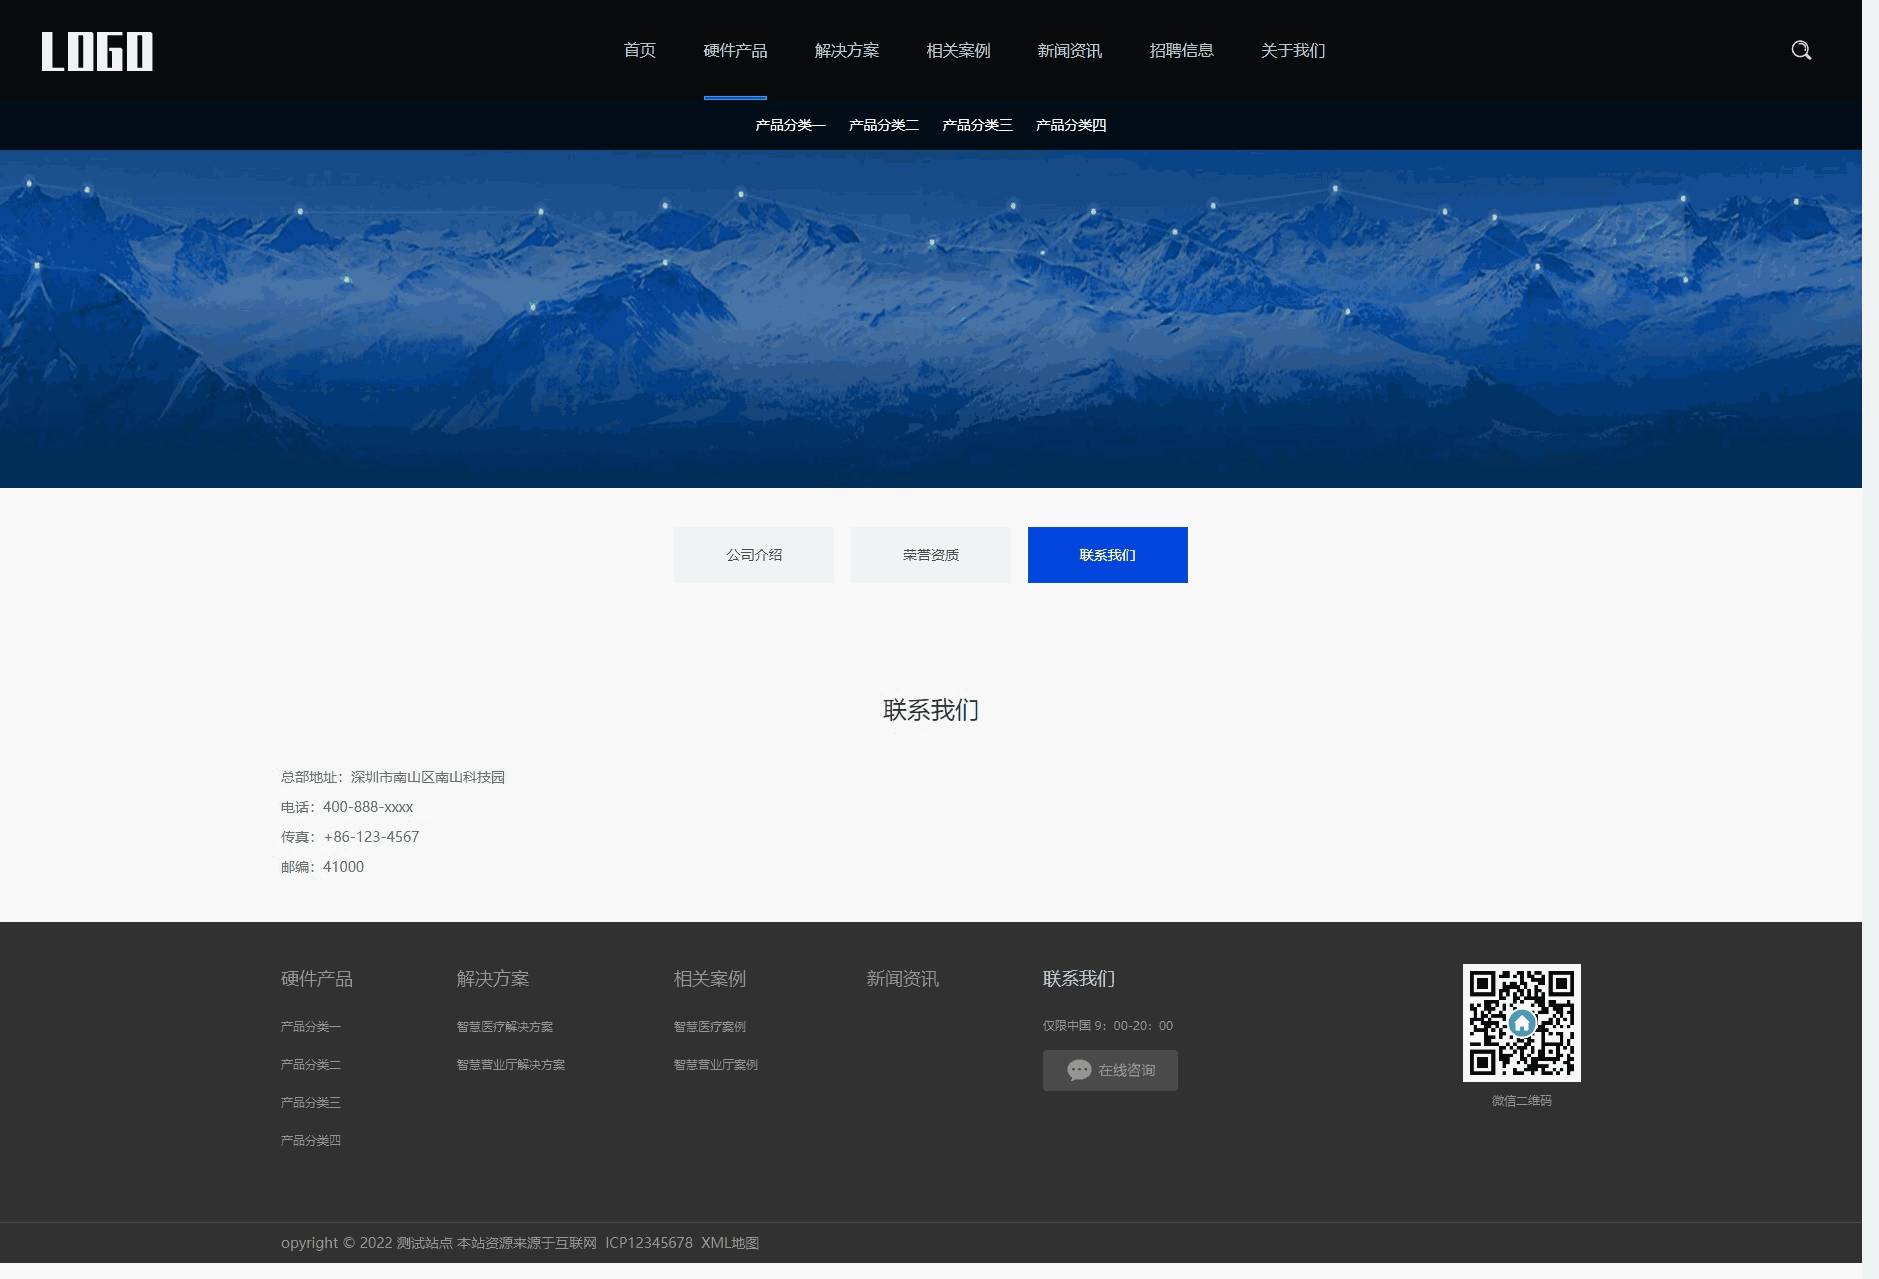Open footer heading 联系我们
The image size is (1879, 1279).
tap(1079, 978)
